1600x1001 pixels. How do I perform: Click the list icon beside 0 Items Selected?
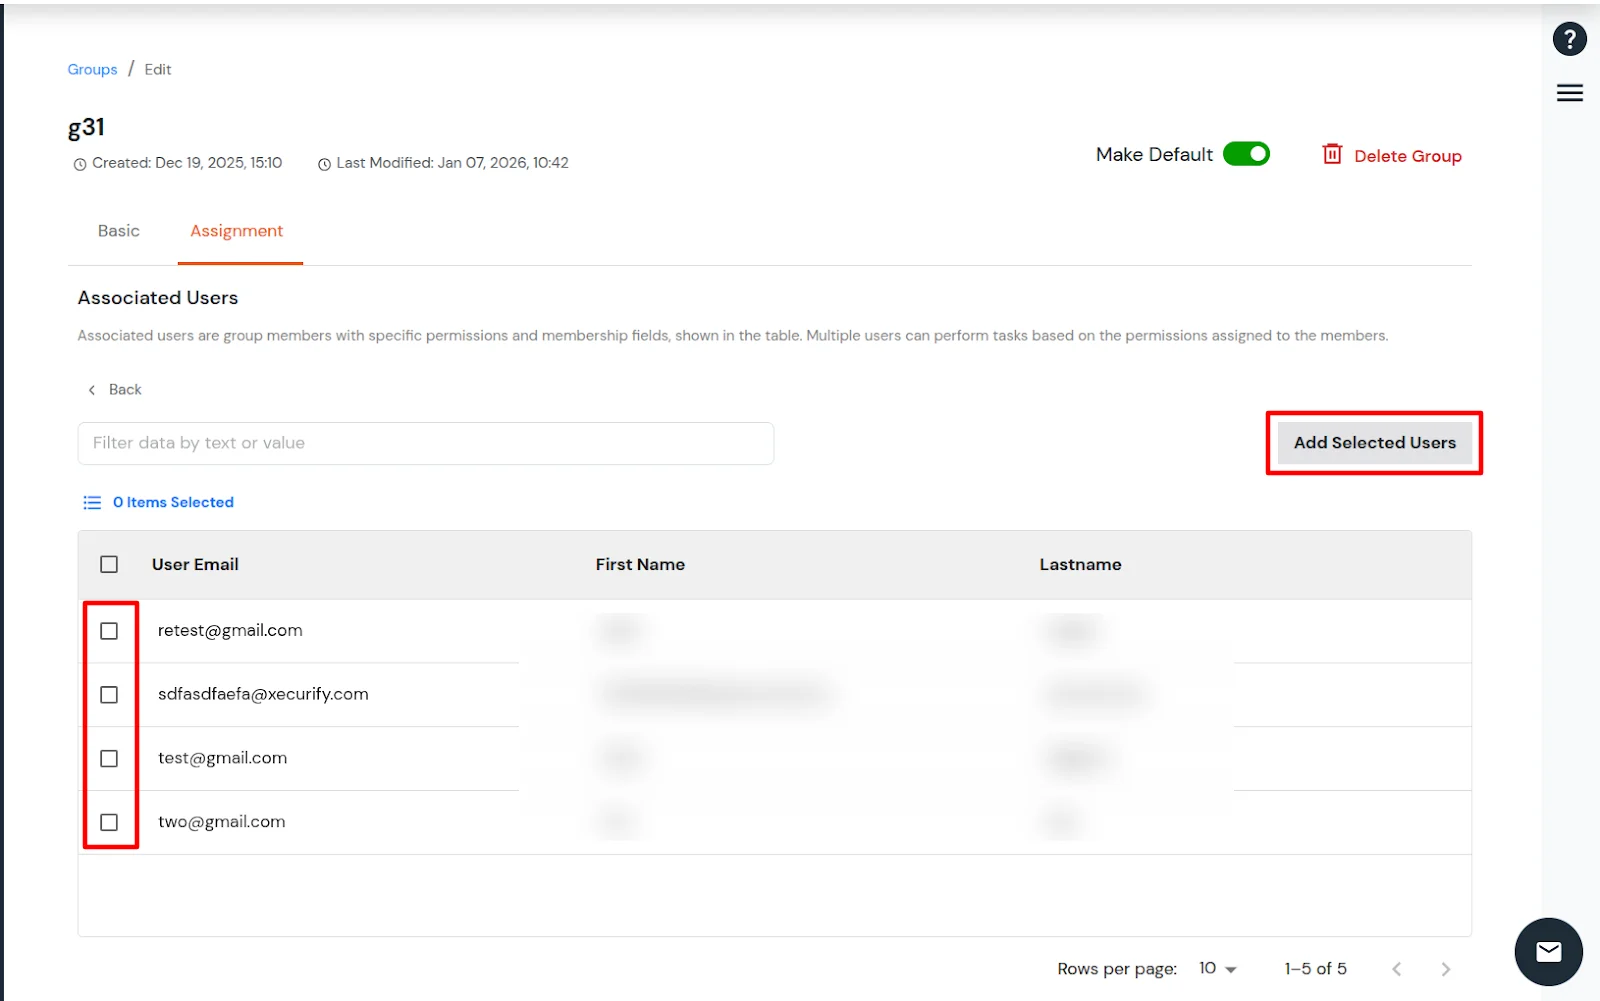(x=91, y=502)
